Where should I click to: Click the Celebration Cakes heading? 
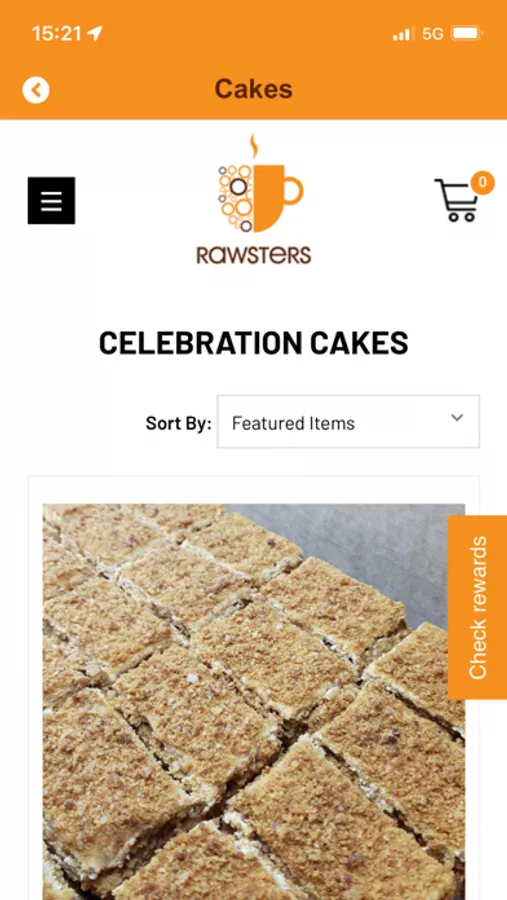click(253, 343)
